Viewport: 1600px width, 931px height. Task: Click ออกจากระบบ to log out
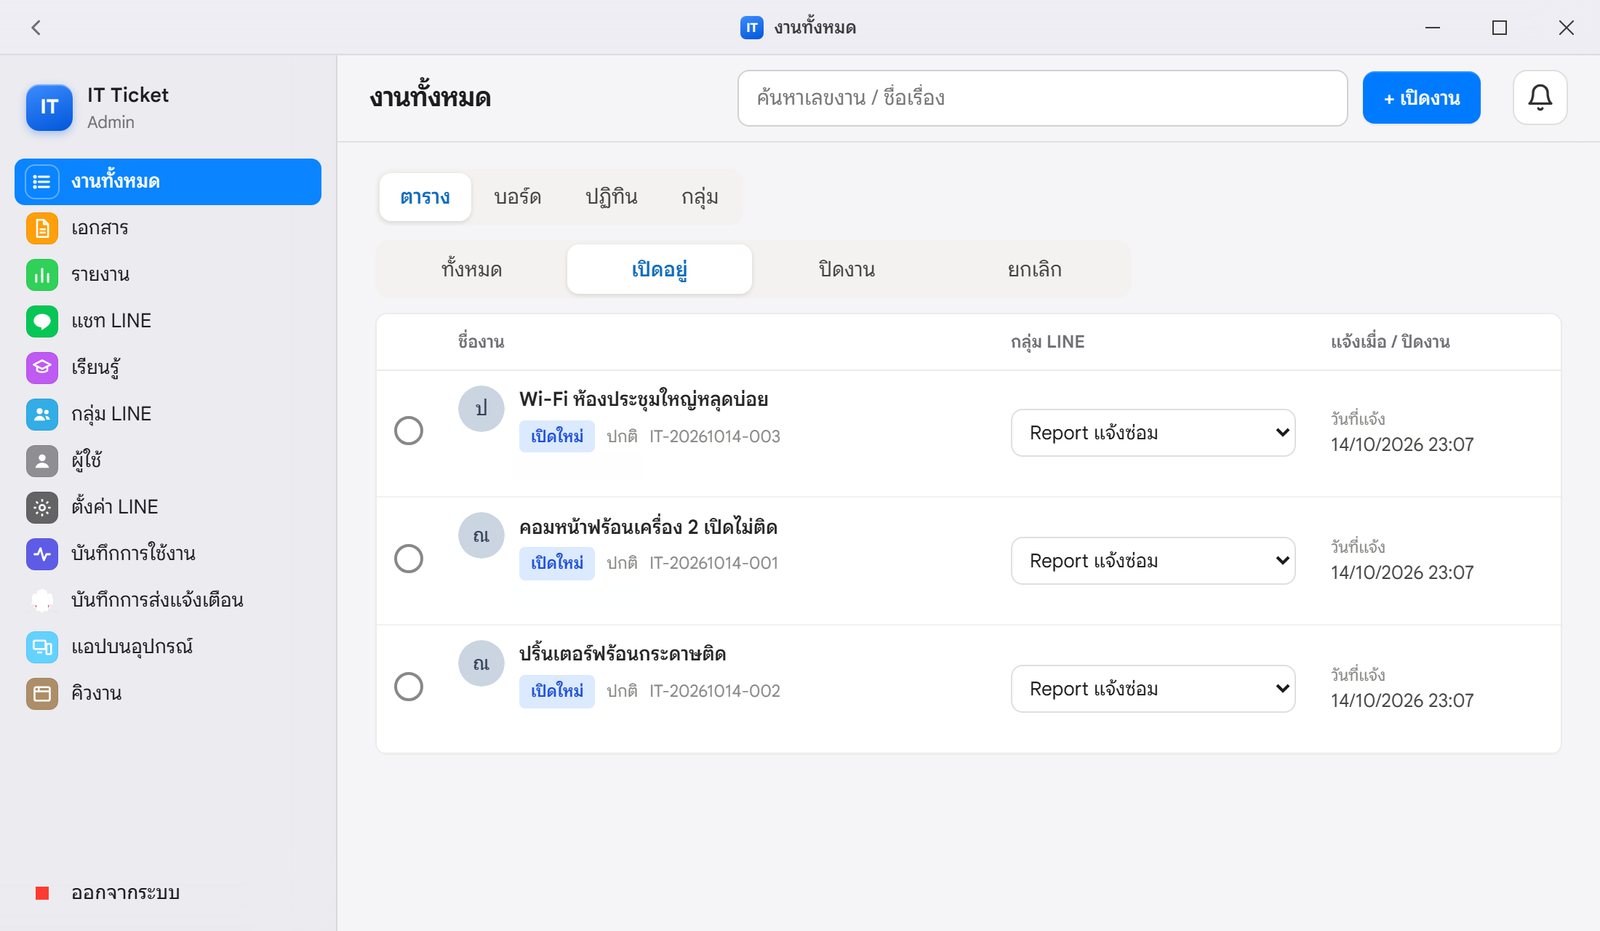pos(125,893)
